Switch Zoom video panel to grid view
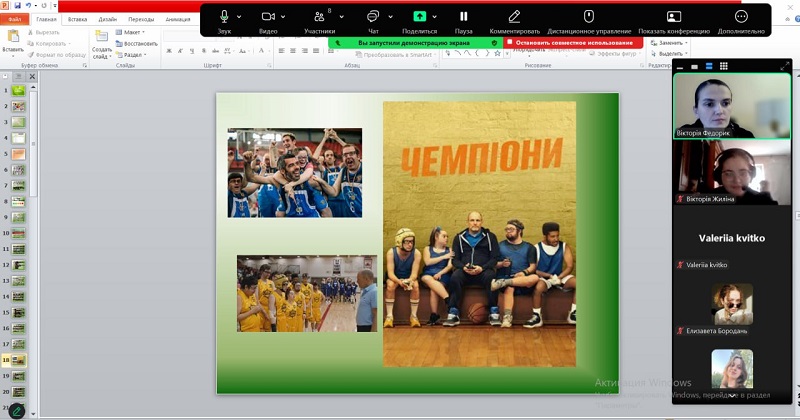Viewport: 800px width, 420px height. [723, 66]
